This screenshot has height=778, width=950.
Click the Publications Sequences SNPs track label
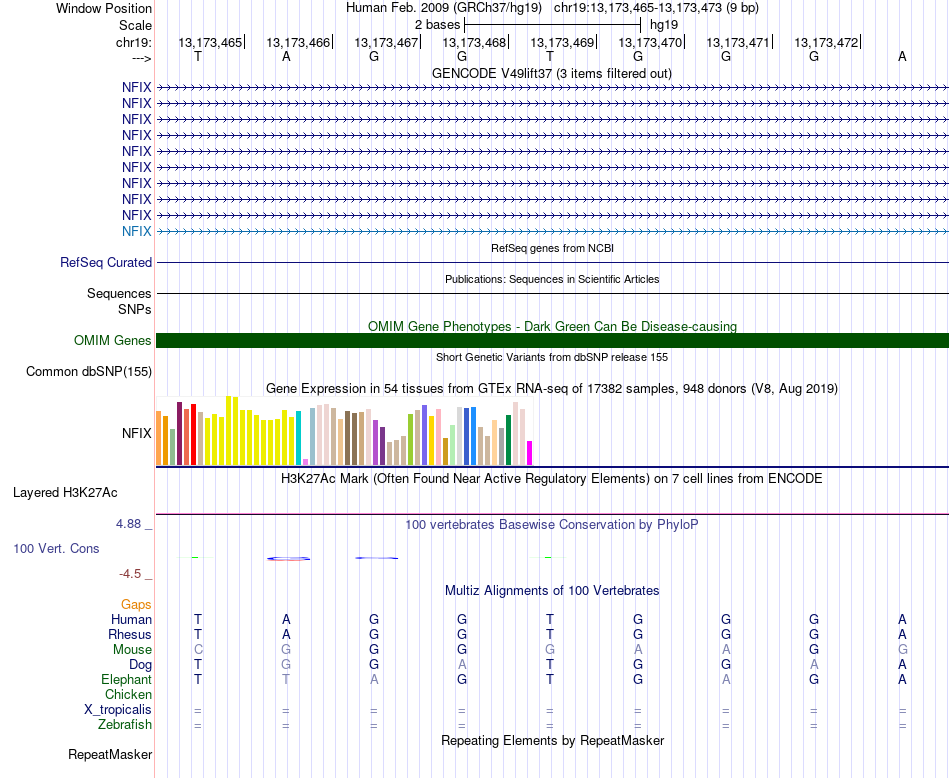point(119,301)
